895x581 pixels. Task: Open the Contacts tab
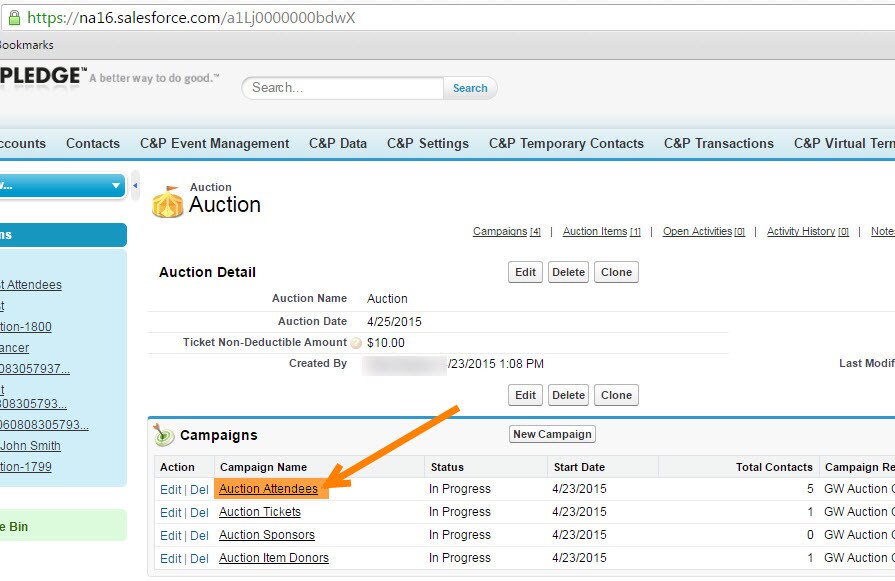pos(93,143)
